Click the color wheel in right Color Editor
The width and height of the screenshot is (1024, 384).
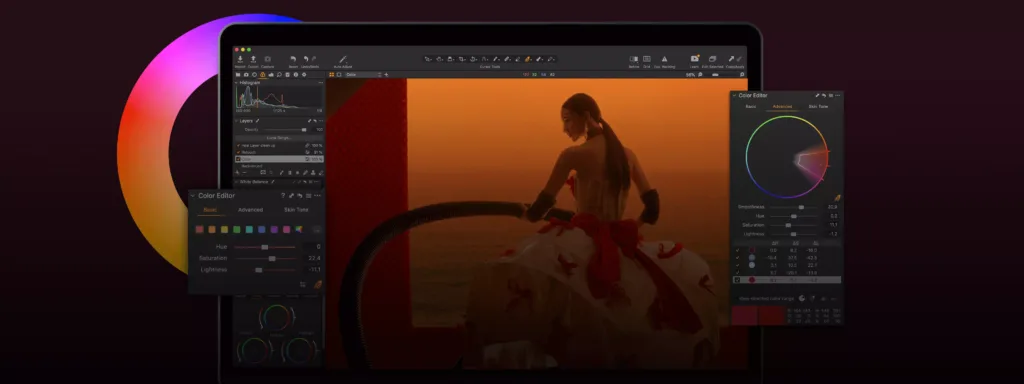tap(787, 157)
